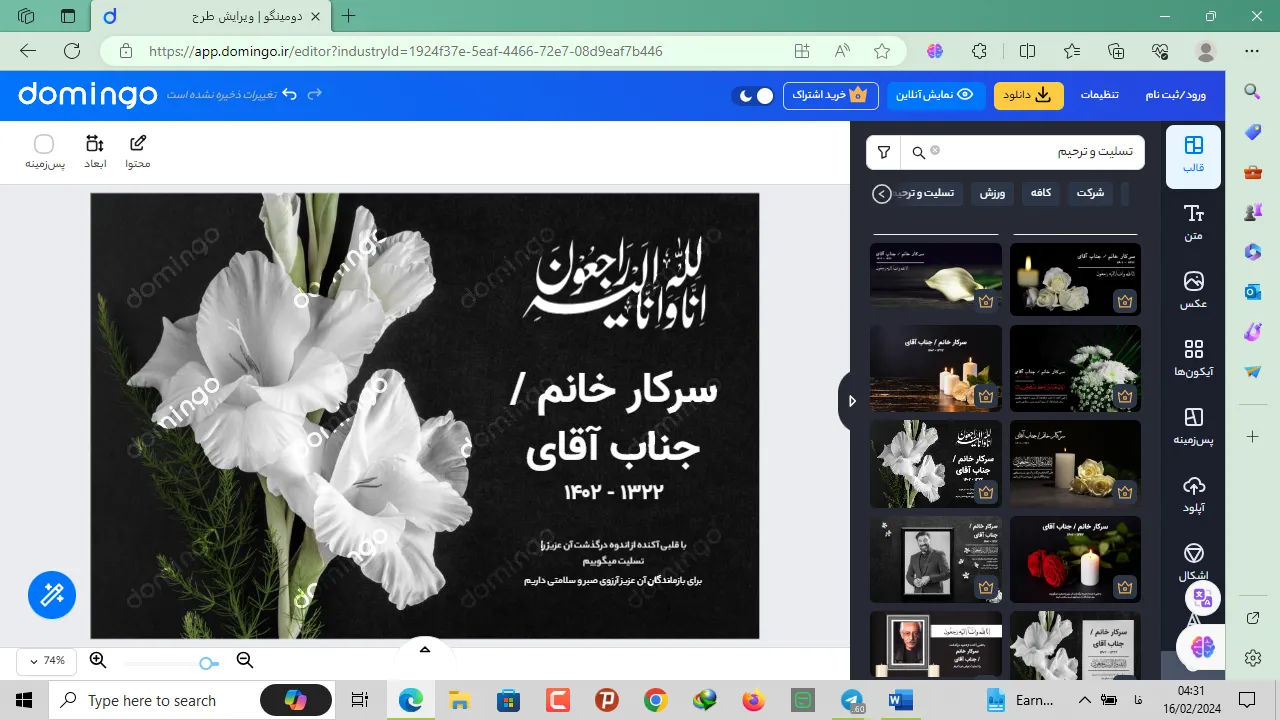Click the domingo logo
The width and height of the screenshot is (1280, 720).
[x=88, y=94]
